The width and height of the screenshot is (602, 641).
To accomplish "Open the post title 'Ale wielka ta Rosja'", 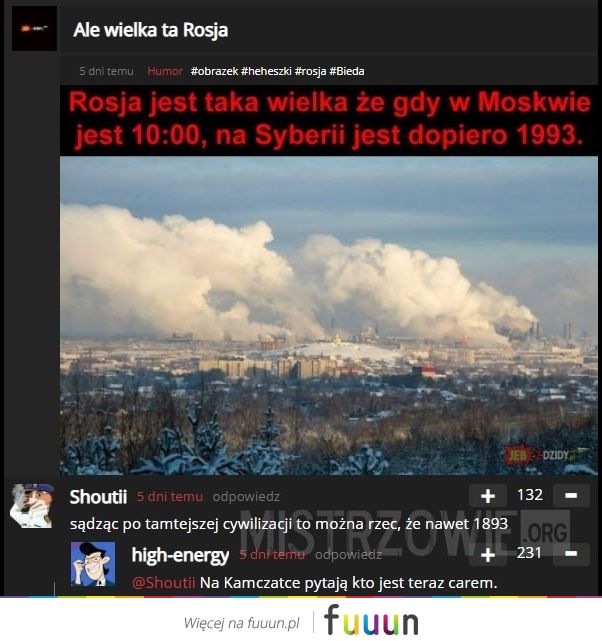I will pos(150,30).
